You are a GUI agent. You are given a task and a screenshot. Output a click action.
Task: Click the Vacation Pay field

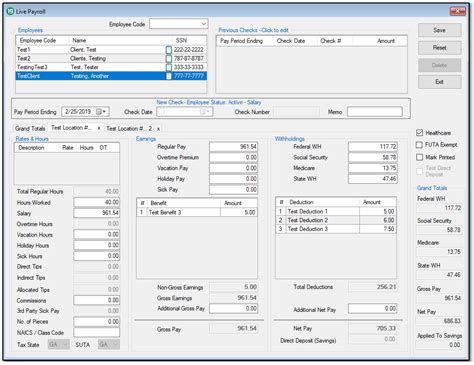coord(234,168)
